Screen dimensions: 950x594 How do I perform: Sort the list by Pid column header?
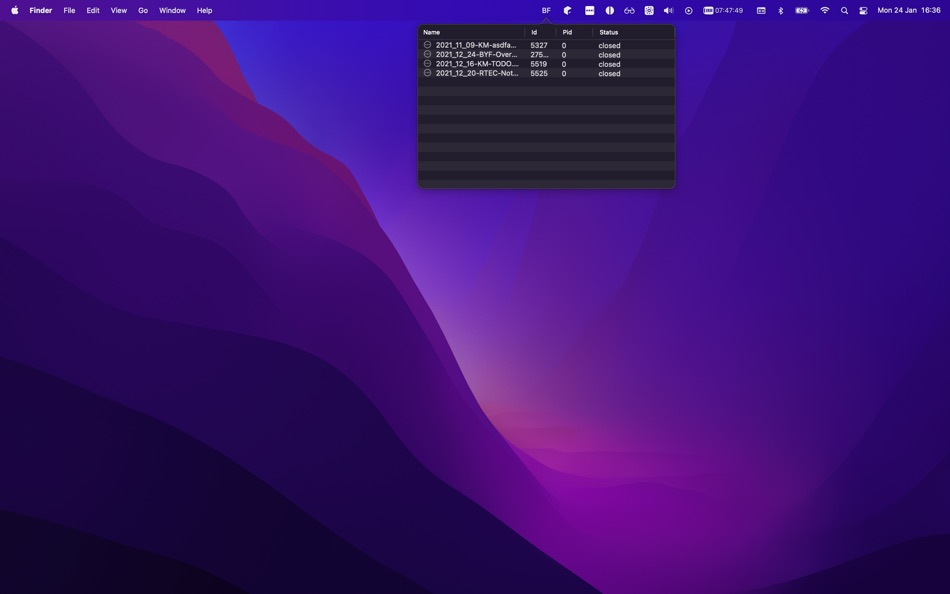[x=574, y=32]
